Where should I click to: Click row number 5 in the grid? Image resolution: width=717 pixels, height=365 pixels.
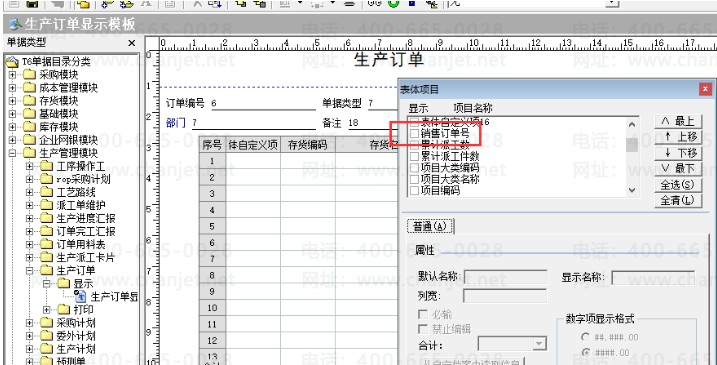pos(212,226)
